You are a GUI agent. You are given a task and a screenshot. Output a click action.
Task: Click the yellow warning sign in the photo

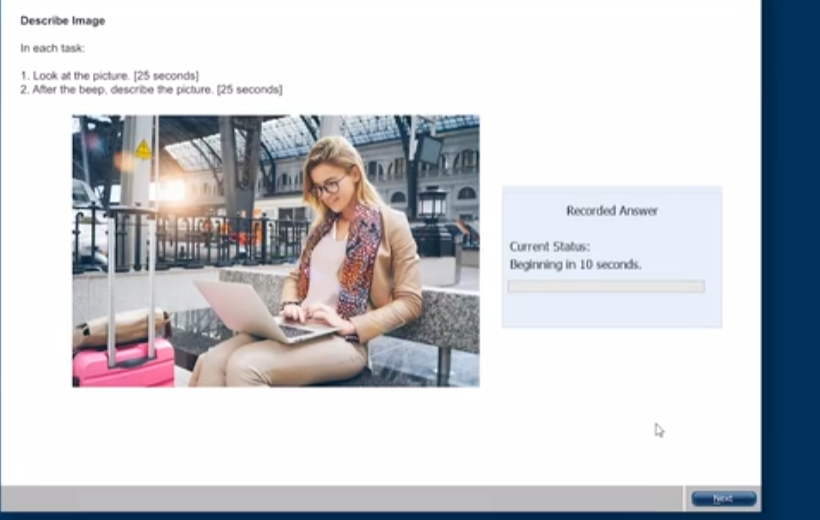pos(143,150)
